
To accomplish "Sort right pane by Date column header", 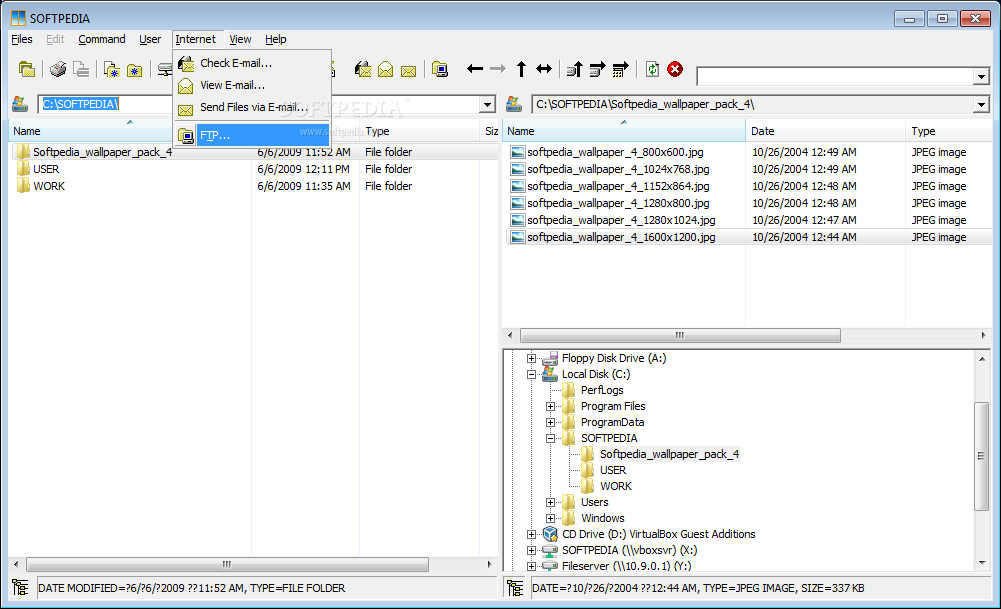I will 825,131.
